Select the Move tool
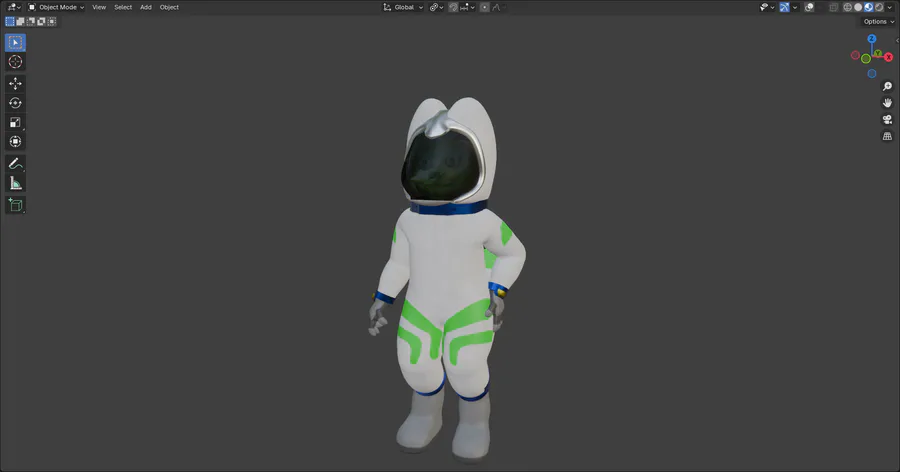 click(15, 84)
